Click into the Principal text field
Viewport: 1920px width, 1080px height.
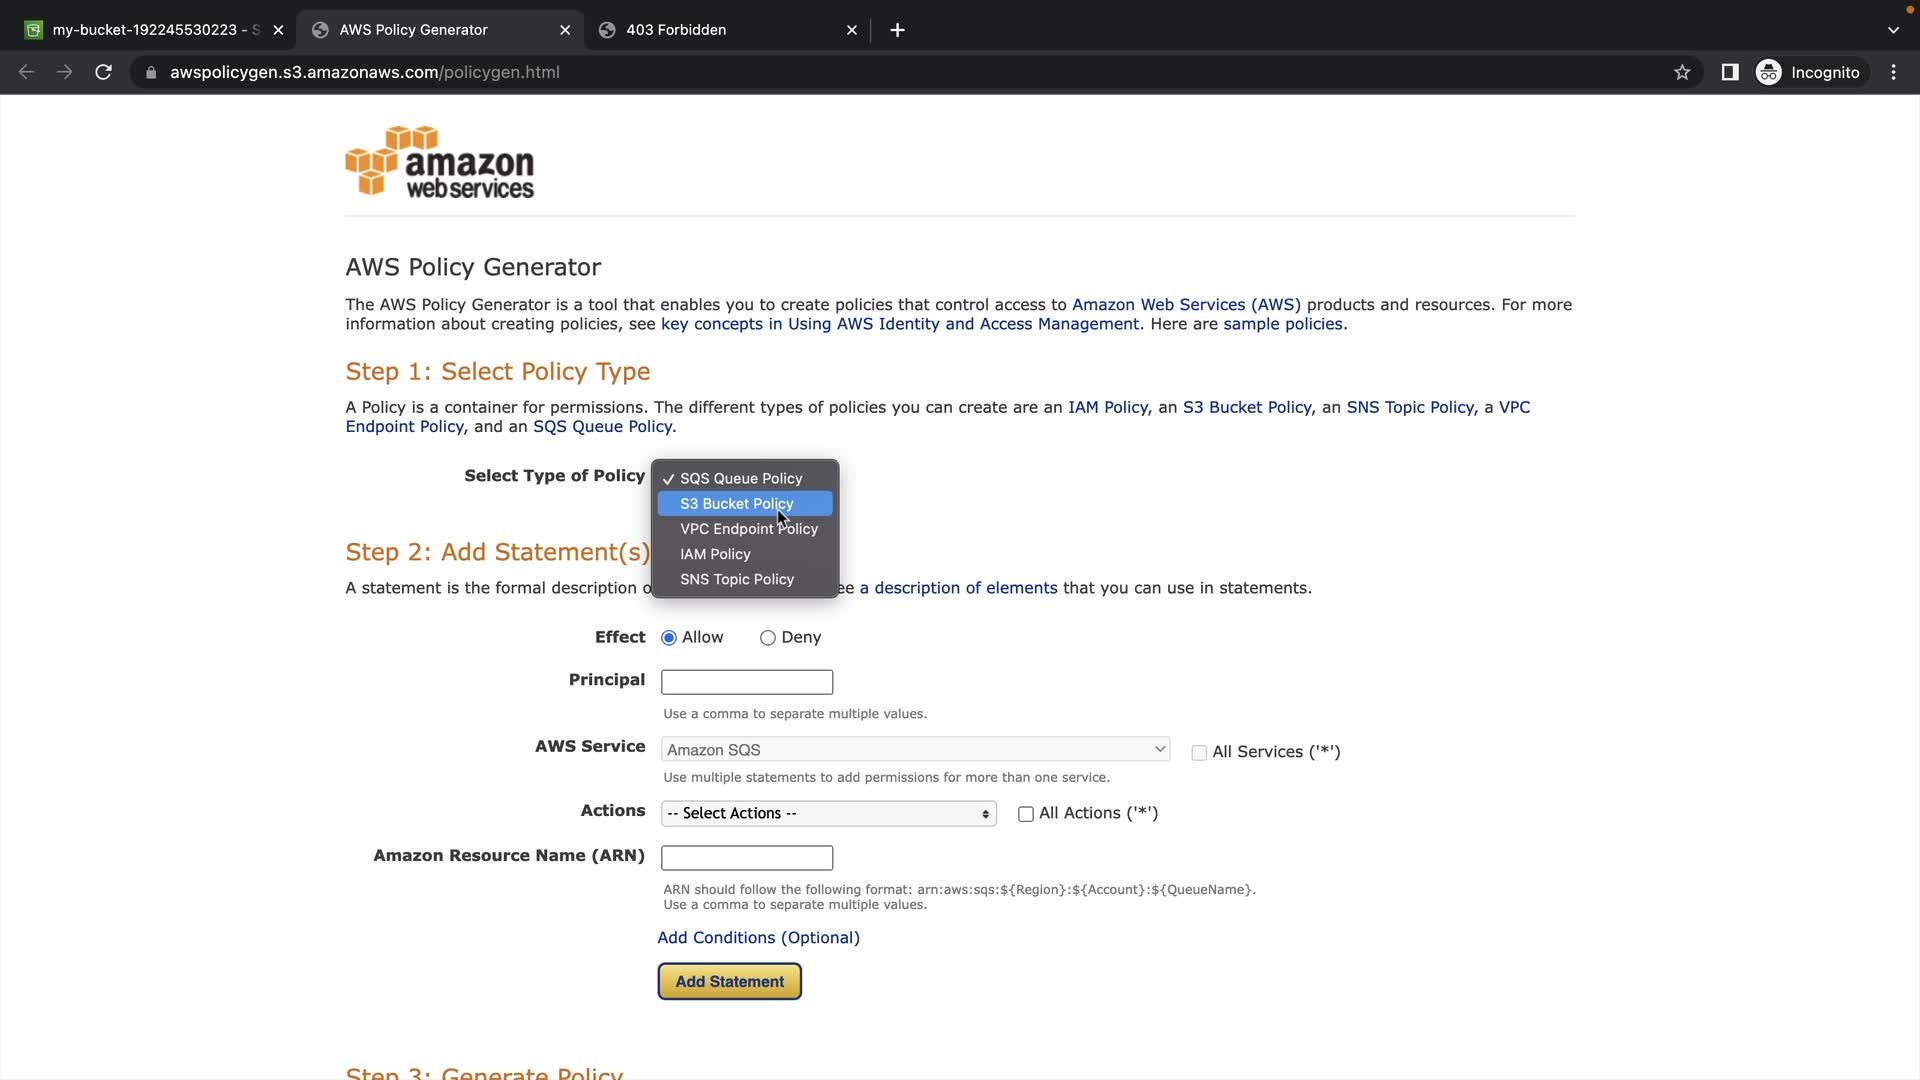click(x=747, y=682)
